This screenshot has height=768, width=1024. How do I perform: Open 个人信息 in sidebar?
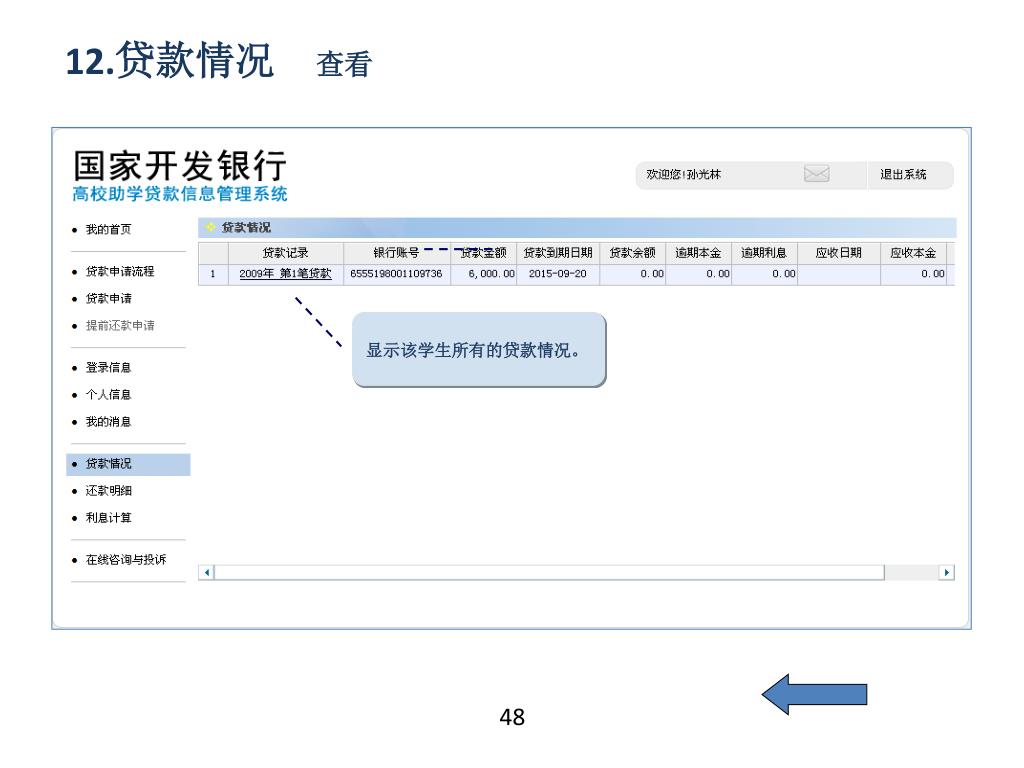click(108, 394)
